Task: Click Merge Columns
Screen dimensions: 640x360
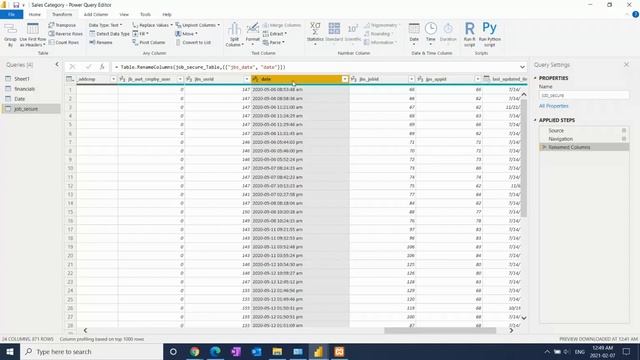Action: [282, 25]
